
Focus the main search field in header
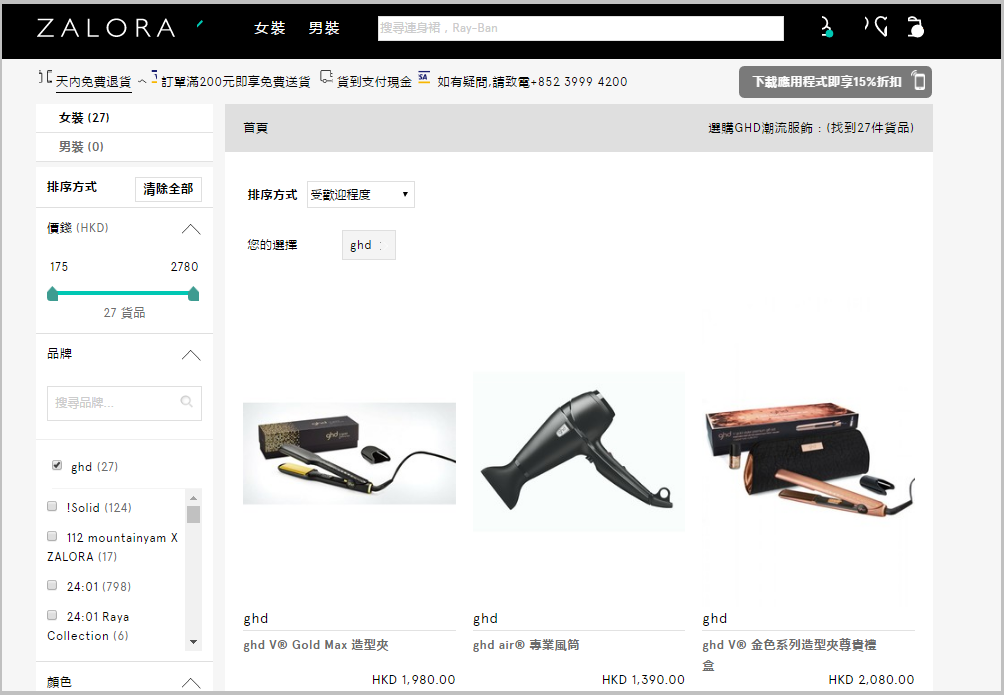[581, 28]
